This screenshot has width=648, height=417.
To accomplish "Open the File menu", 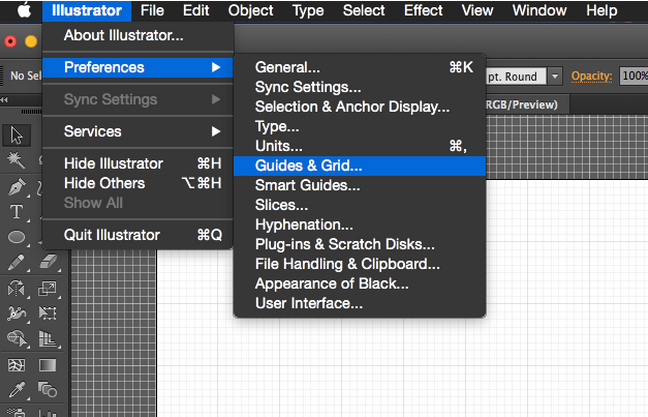I will point(152,10).
